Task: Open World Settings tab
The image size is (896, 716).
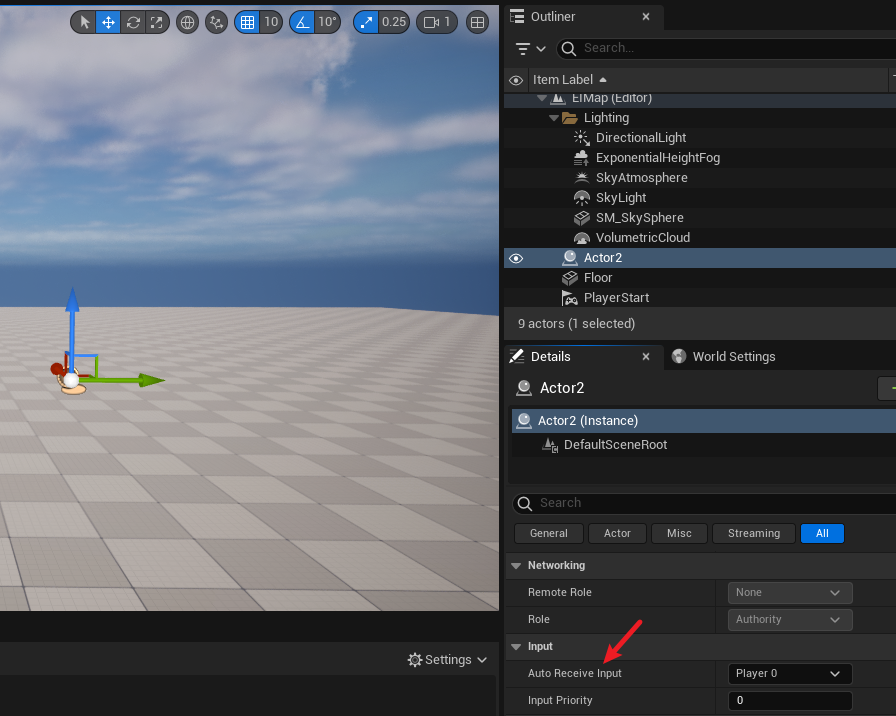Action: click(723, 357)
